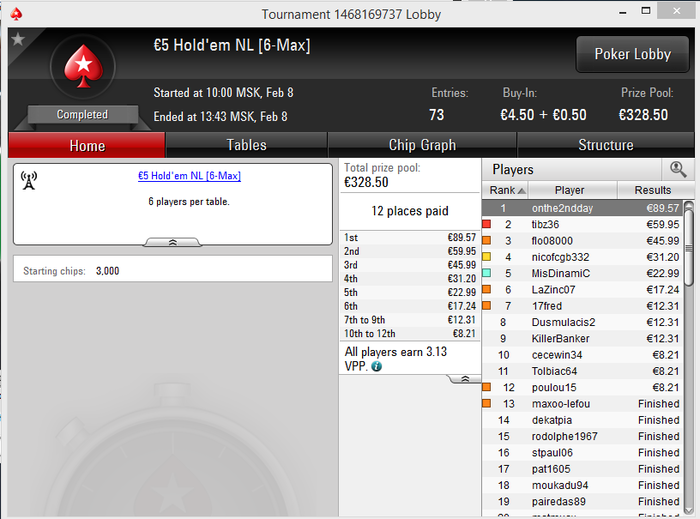Open the Chip Graph tab
This screenshot has height=519, width=700.
422,145
